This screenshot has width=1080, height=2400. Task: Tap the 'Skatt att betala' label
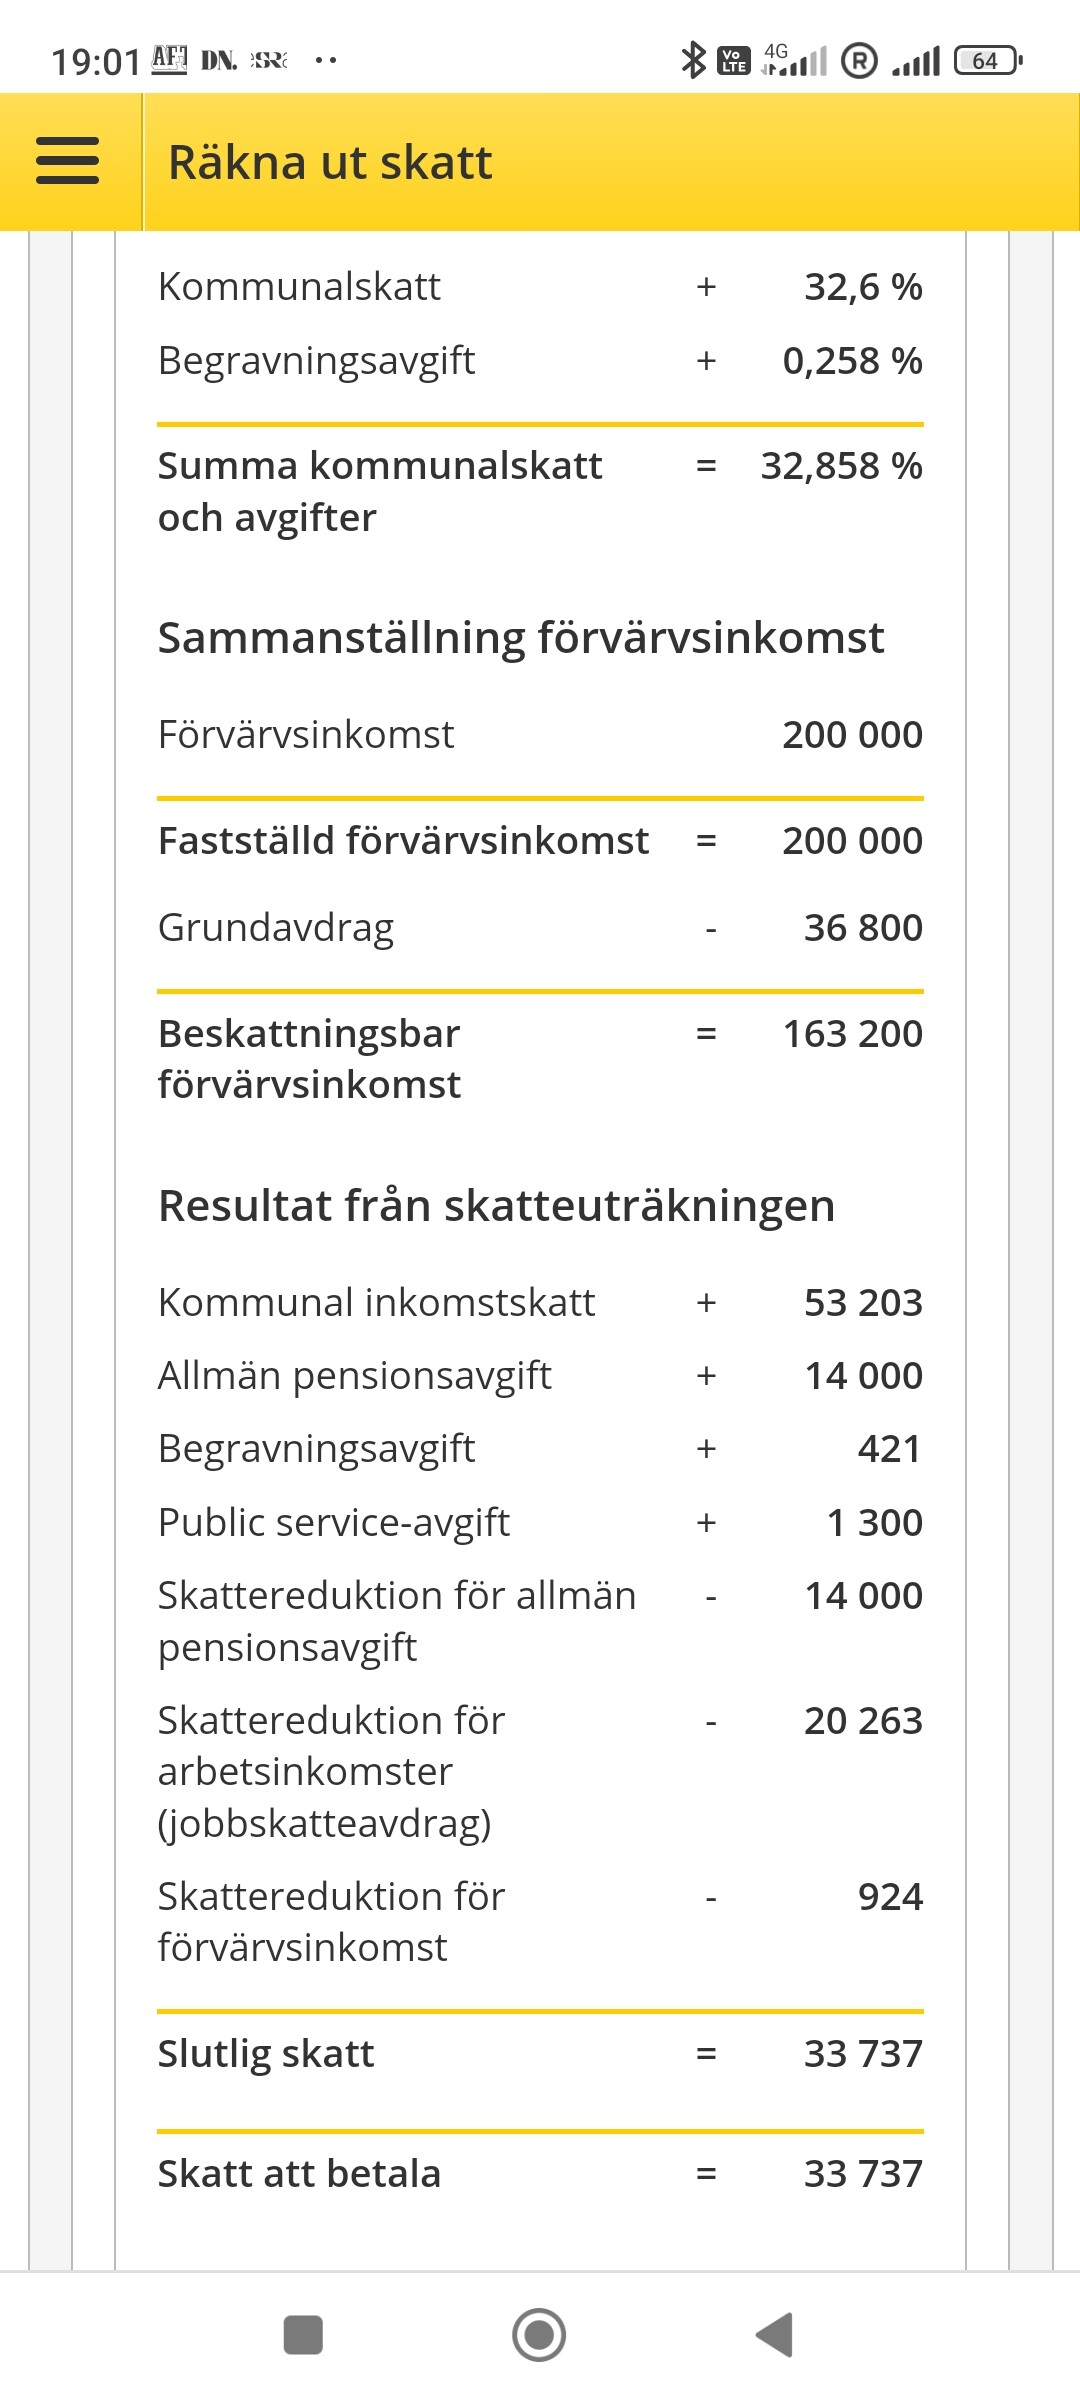coord(299,2174)
